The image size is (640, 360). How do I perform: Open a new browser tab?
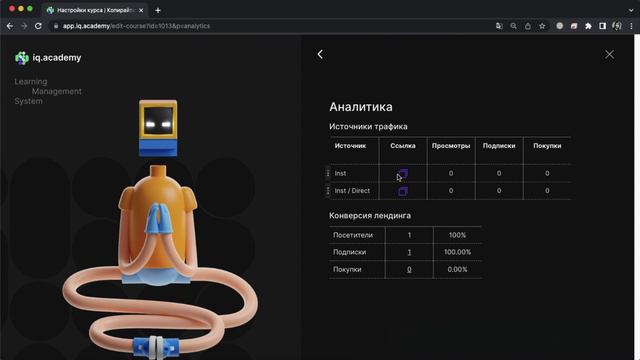(x=158, y=10)
